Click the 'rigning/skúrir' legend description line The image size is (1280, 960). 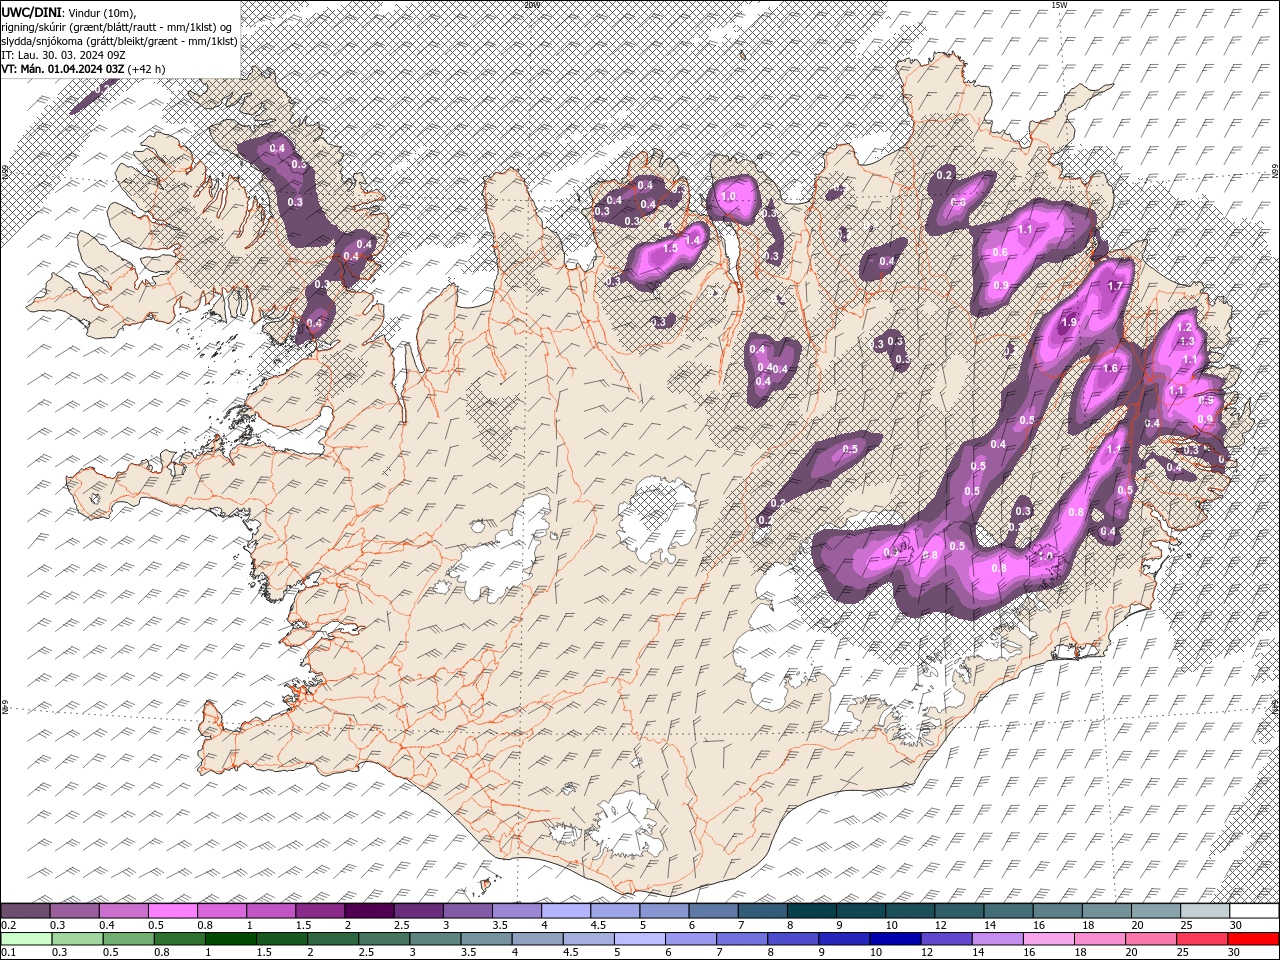[117, 26]
